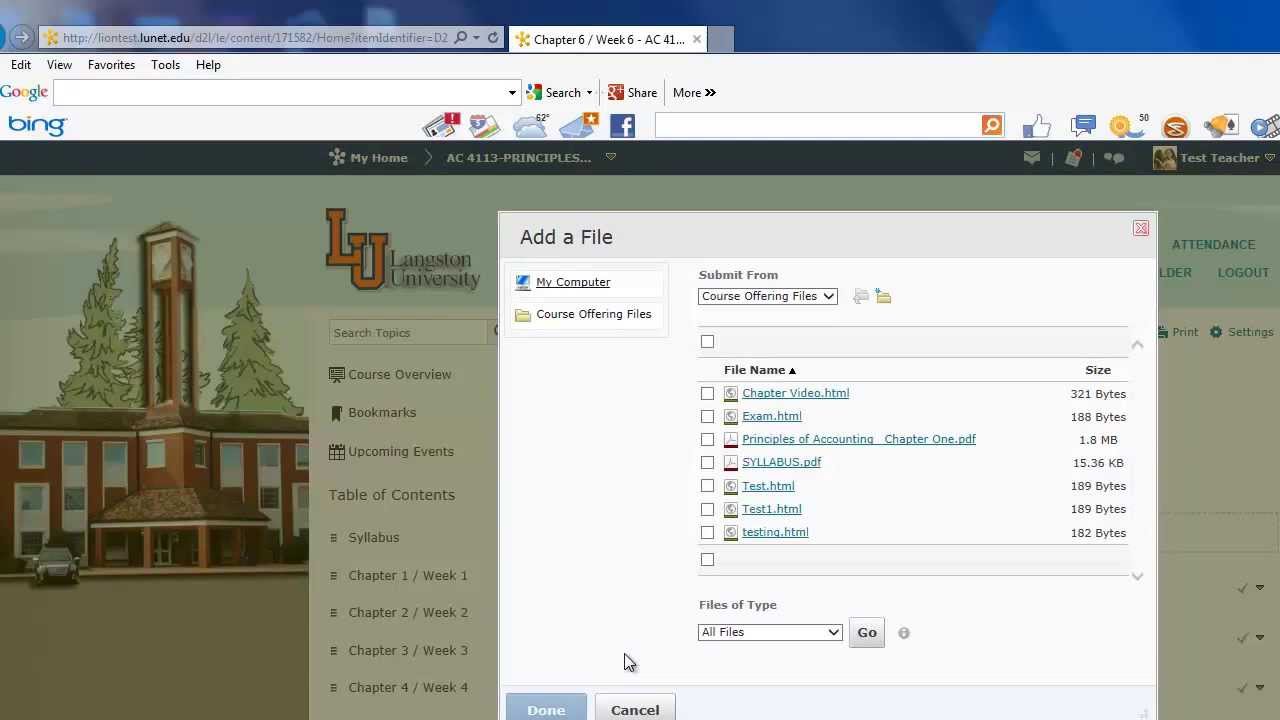Open the Tools menu
Screen dimensions: 1280x720
point(166,65)
